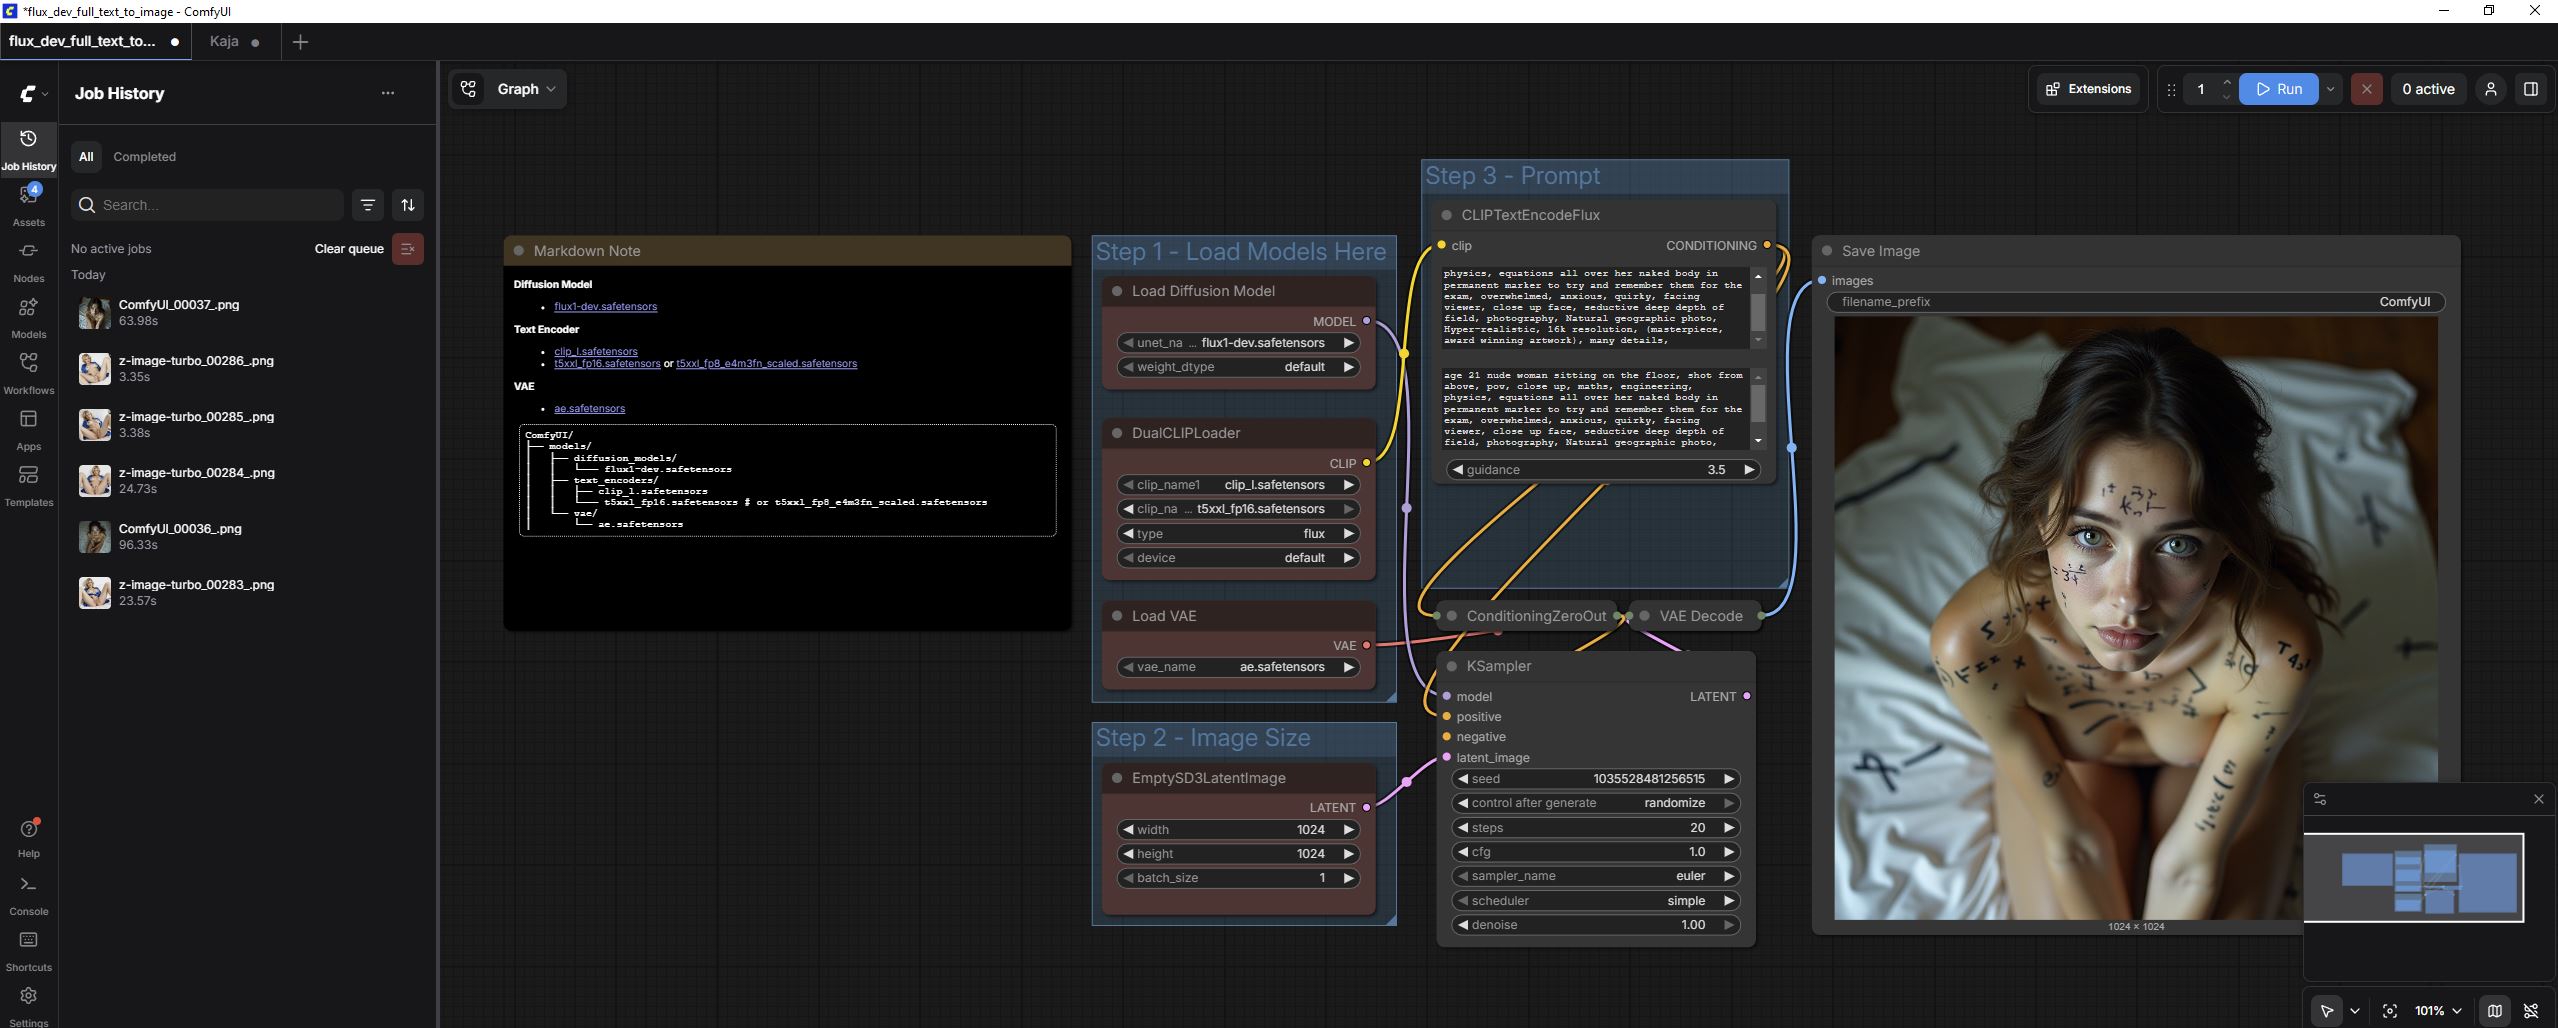2558x1028 pixels.
Task: Fit the graph view to screen
Action: [x=2390, y=1011]
